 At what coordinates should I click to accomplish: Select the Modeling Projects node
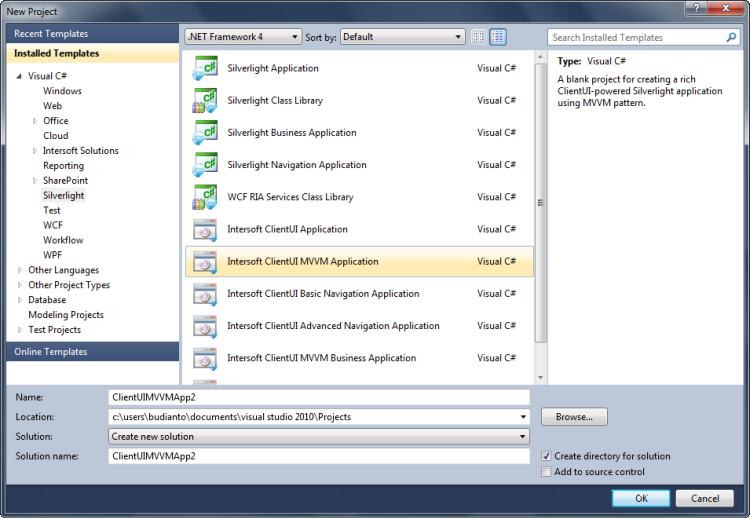[66, 315]
